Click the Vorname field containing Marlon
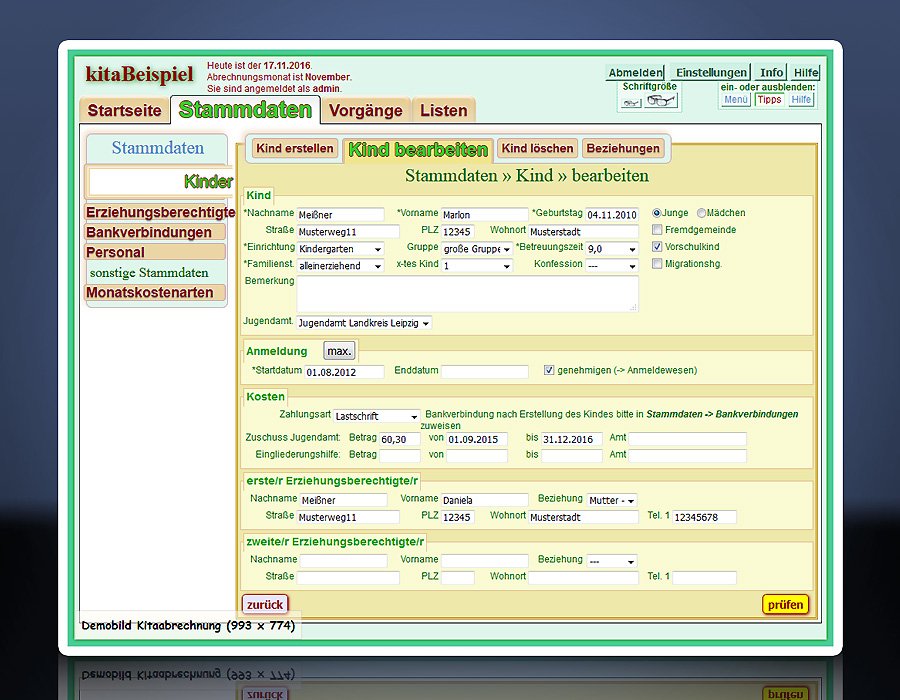 (484, 215)
